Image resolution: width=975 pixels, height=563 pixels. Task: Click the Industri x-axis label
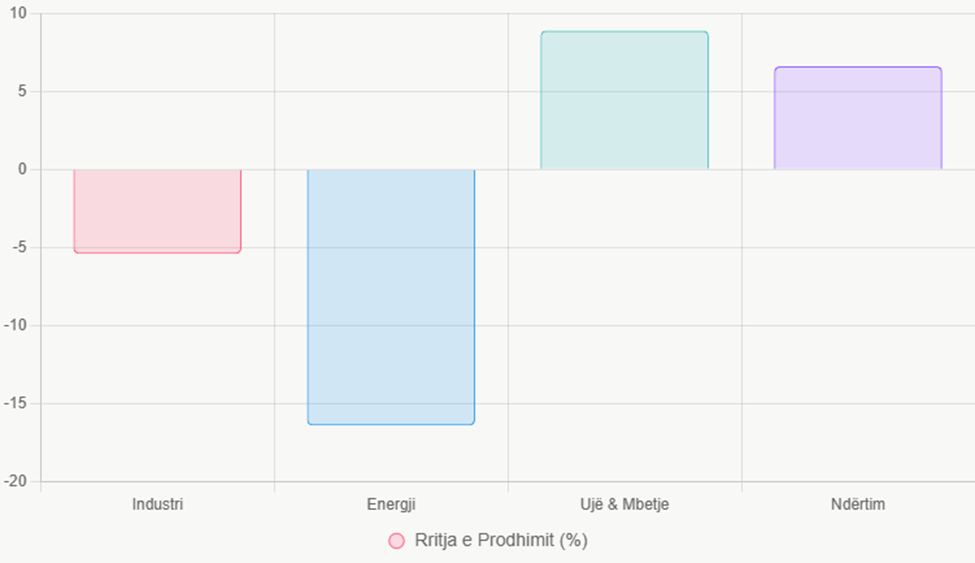click(x=157, y=504)
